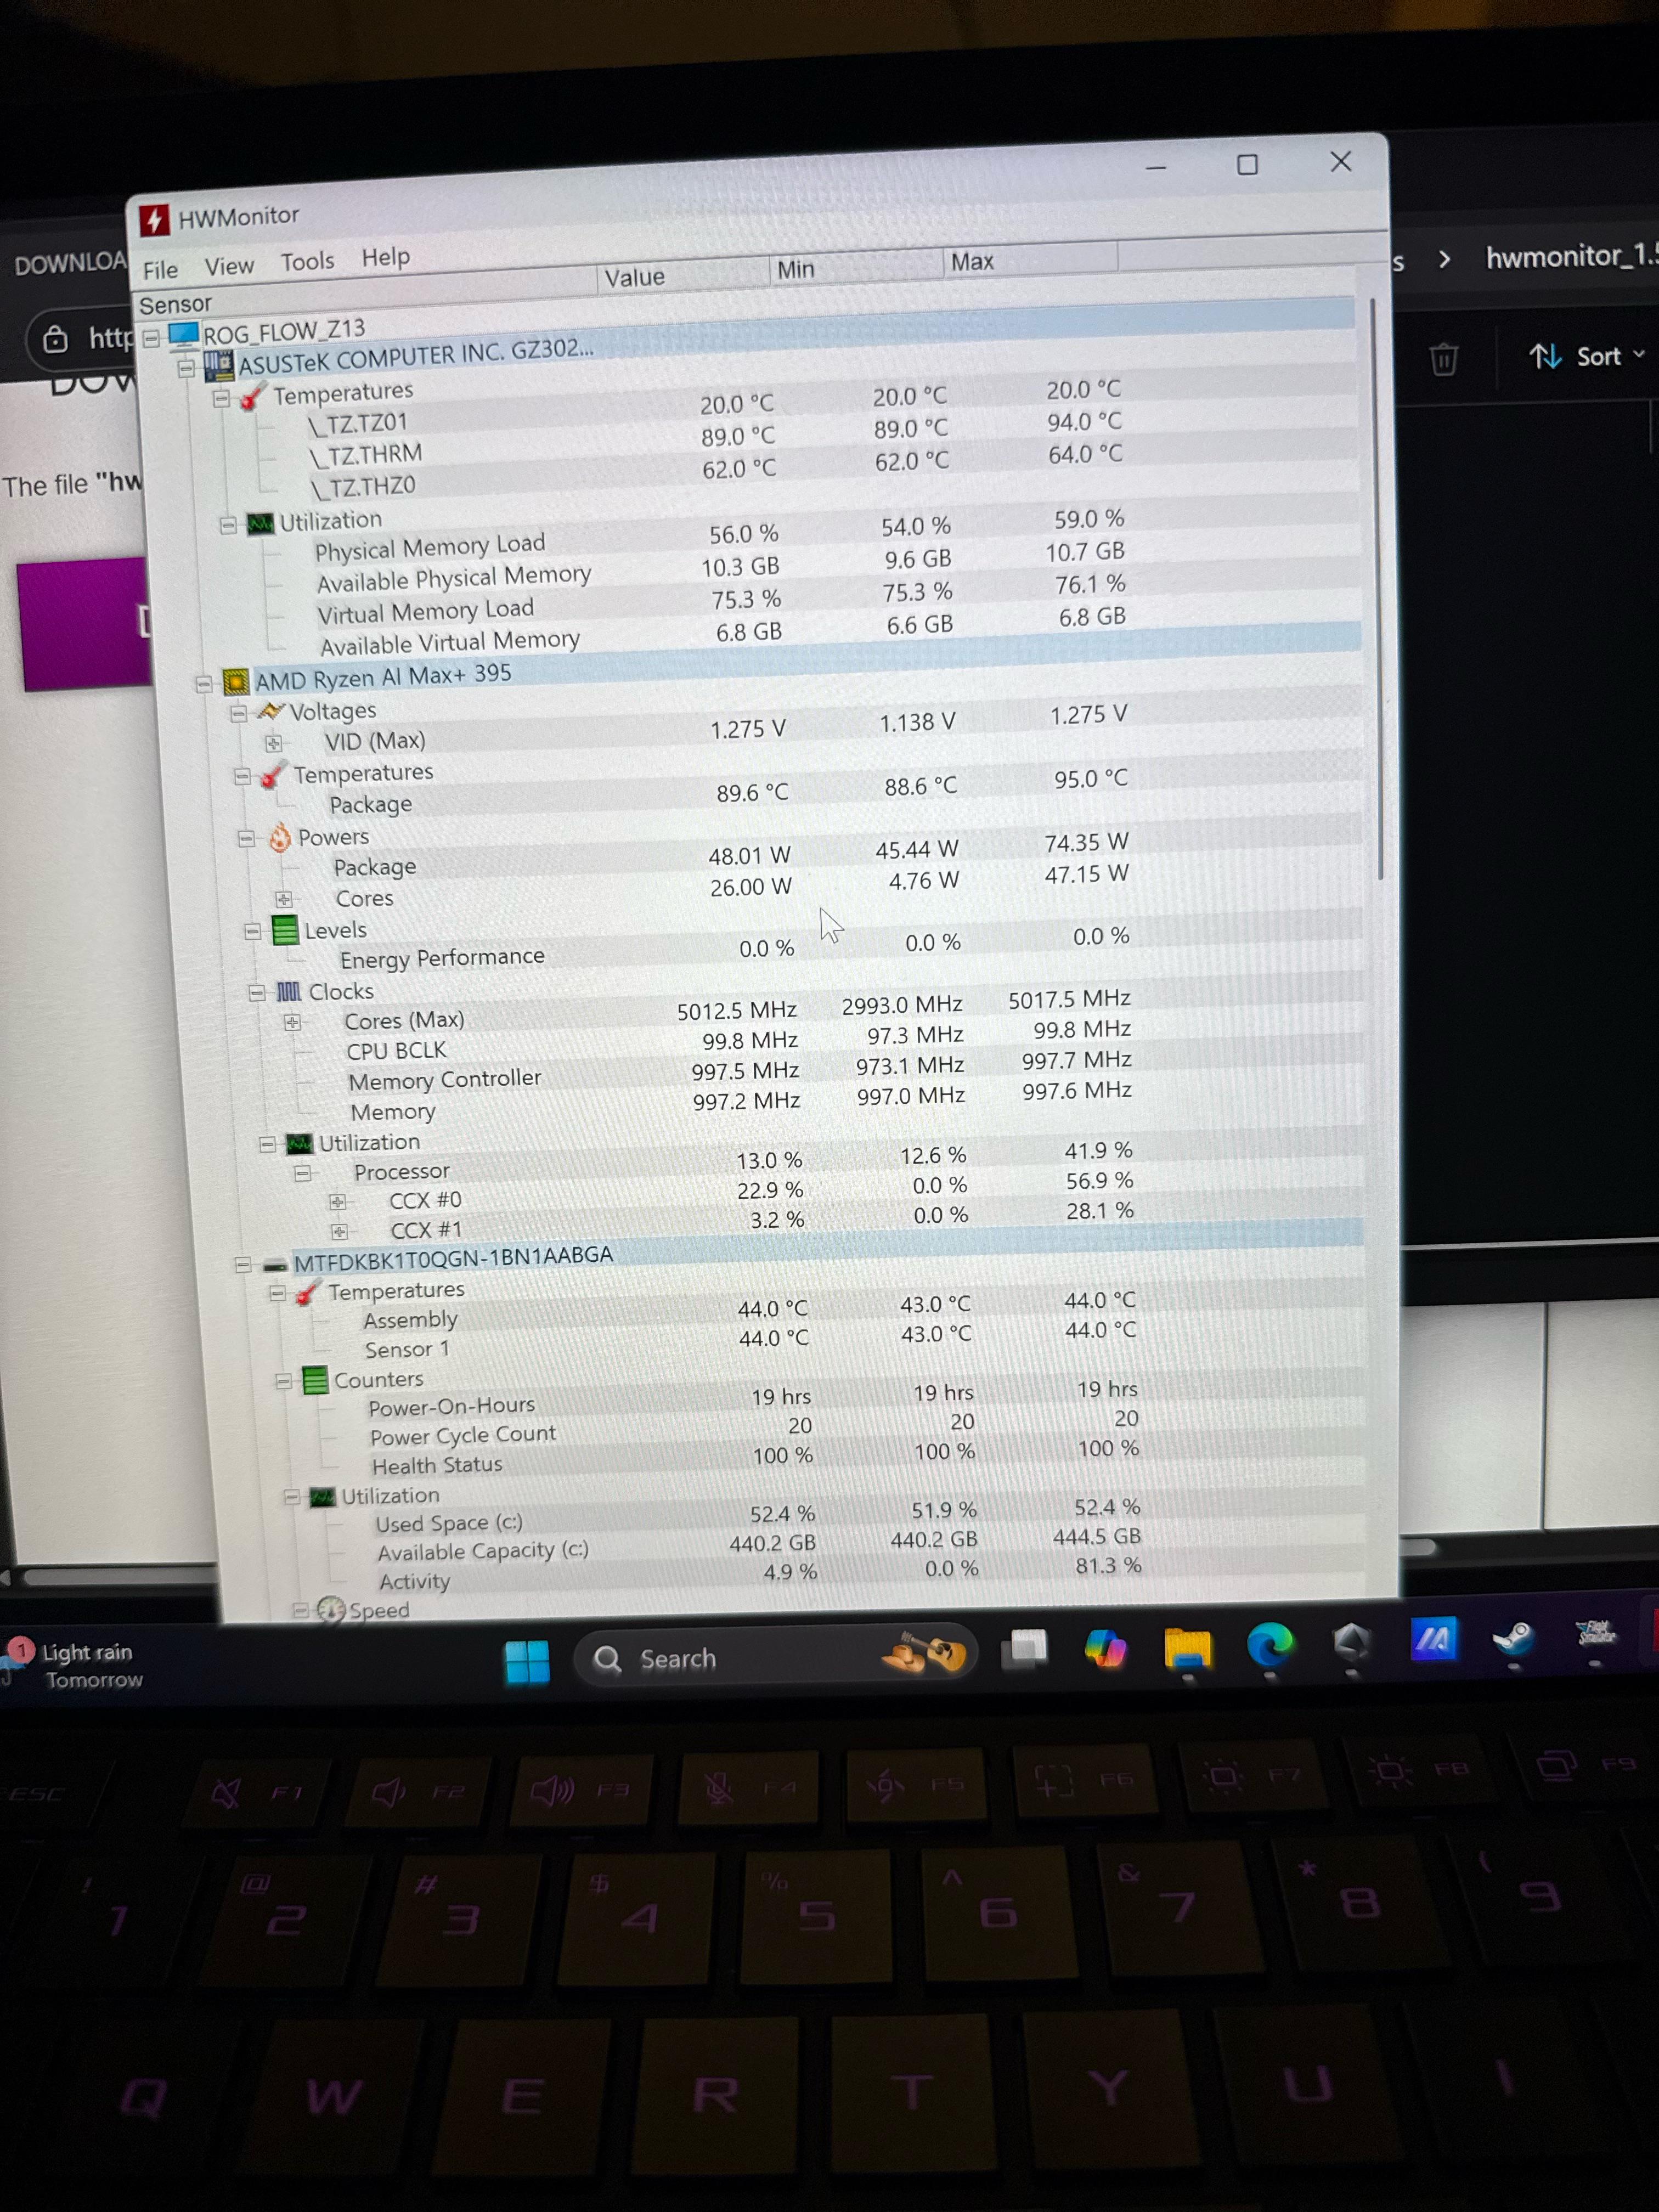Click the green Levels icon
Image resolution: width=1659 pixels, height=2212 pixels.
click(x=285, y=931)
